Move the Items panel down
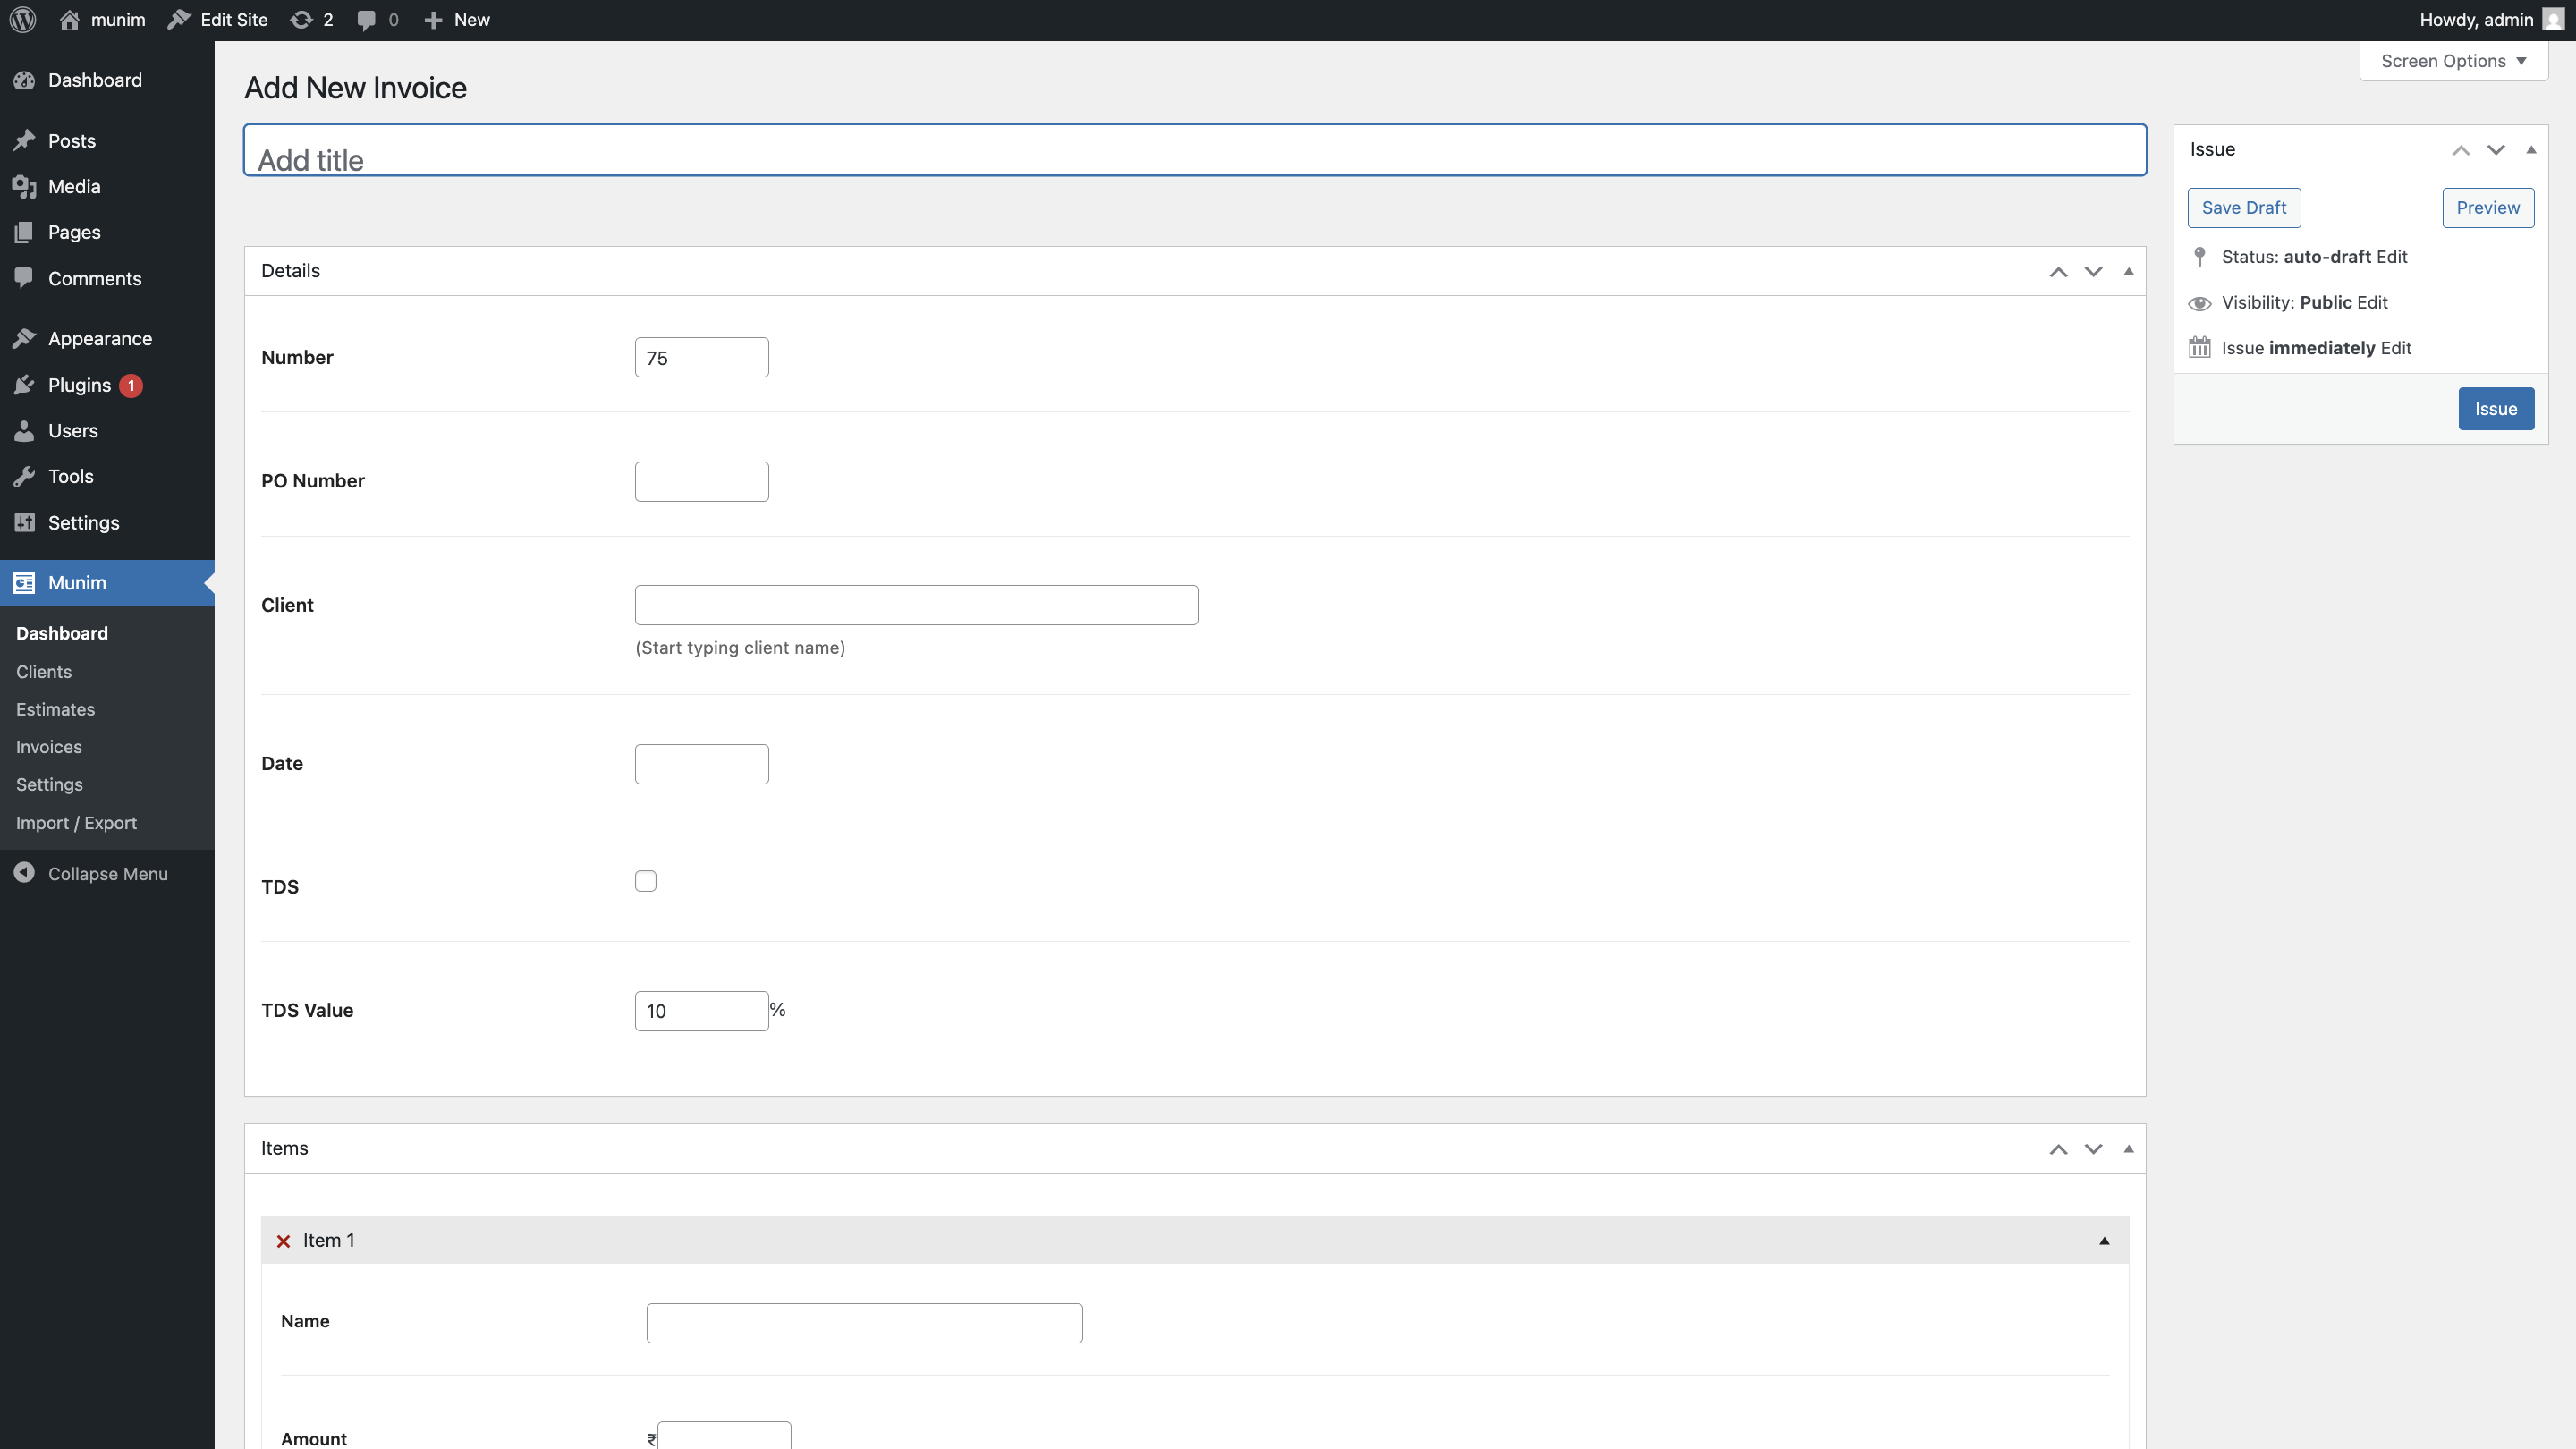The height and width of the screenshot is (1449, 2576). pyautogui.click(x=2093, y=1149)
